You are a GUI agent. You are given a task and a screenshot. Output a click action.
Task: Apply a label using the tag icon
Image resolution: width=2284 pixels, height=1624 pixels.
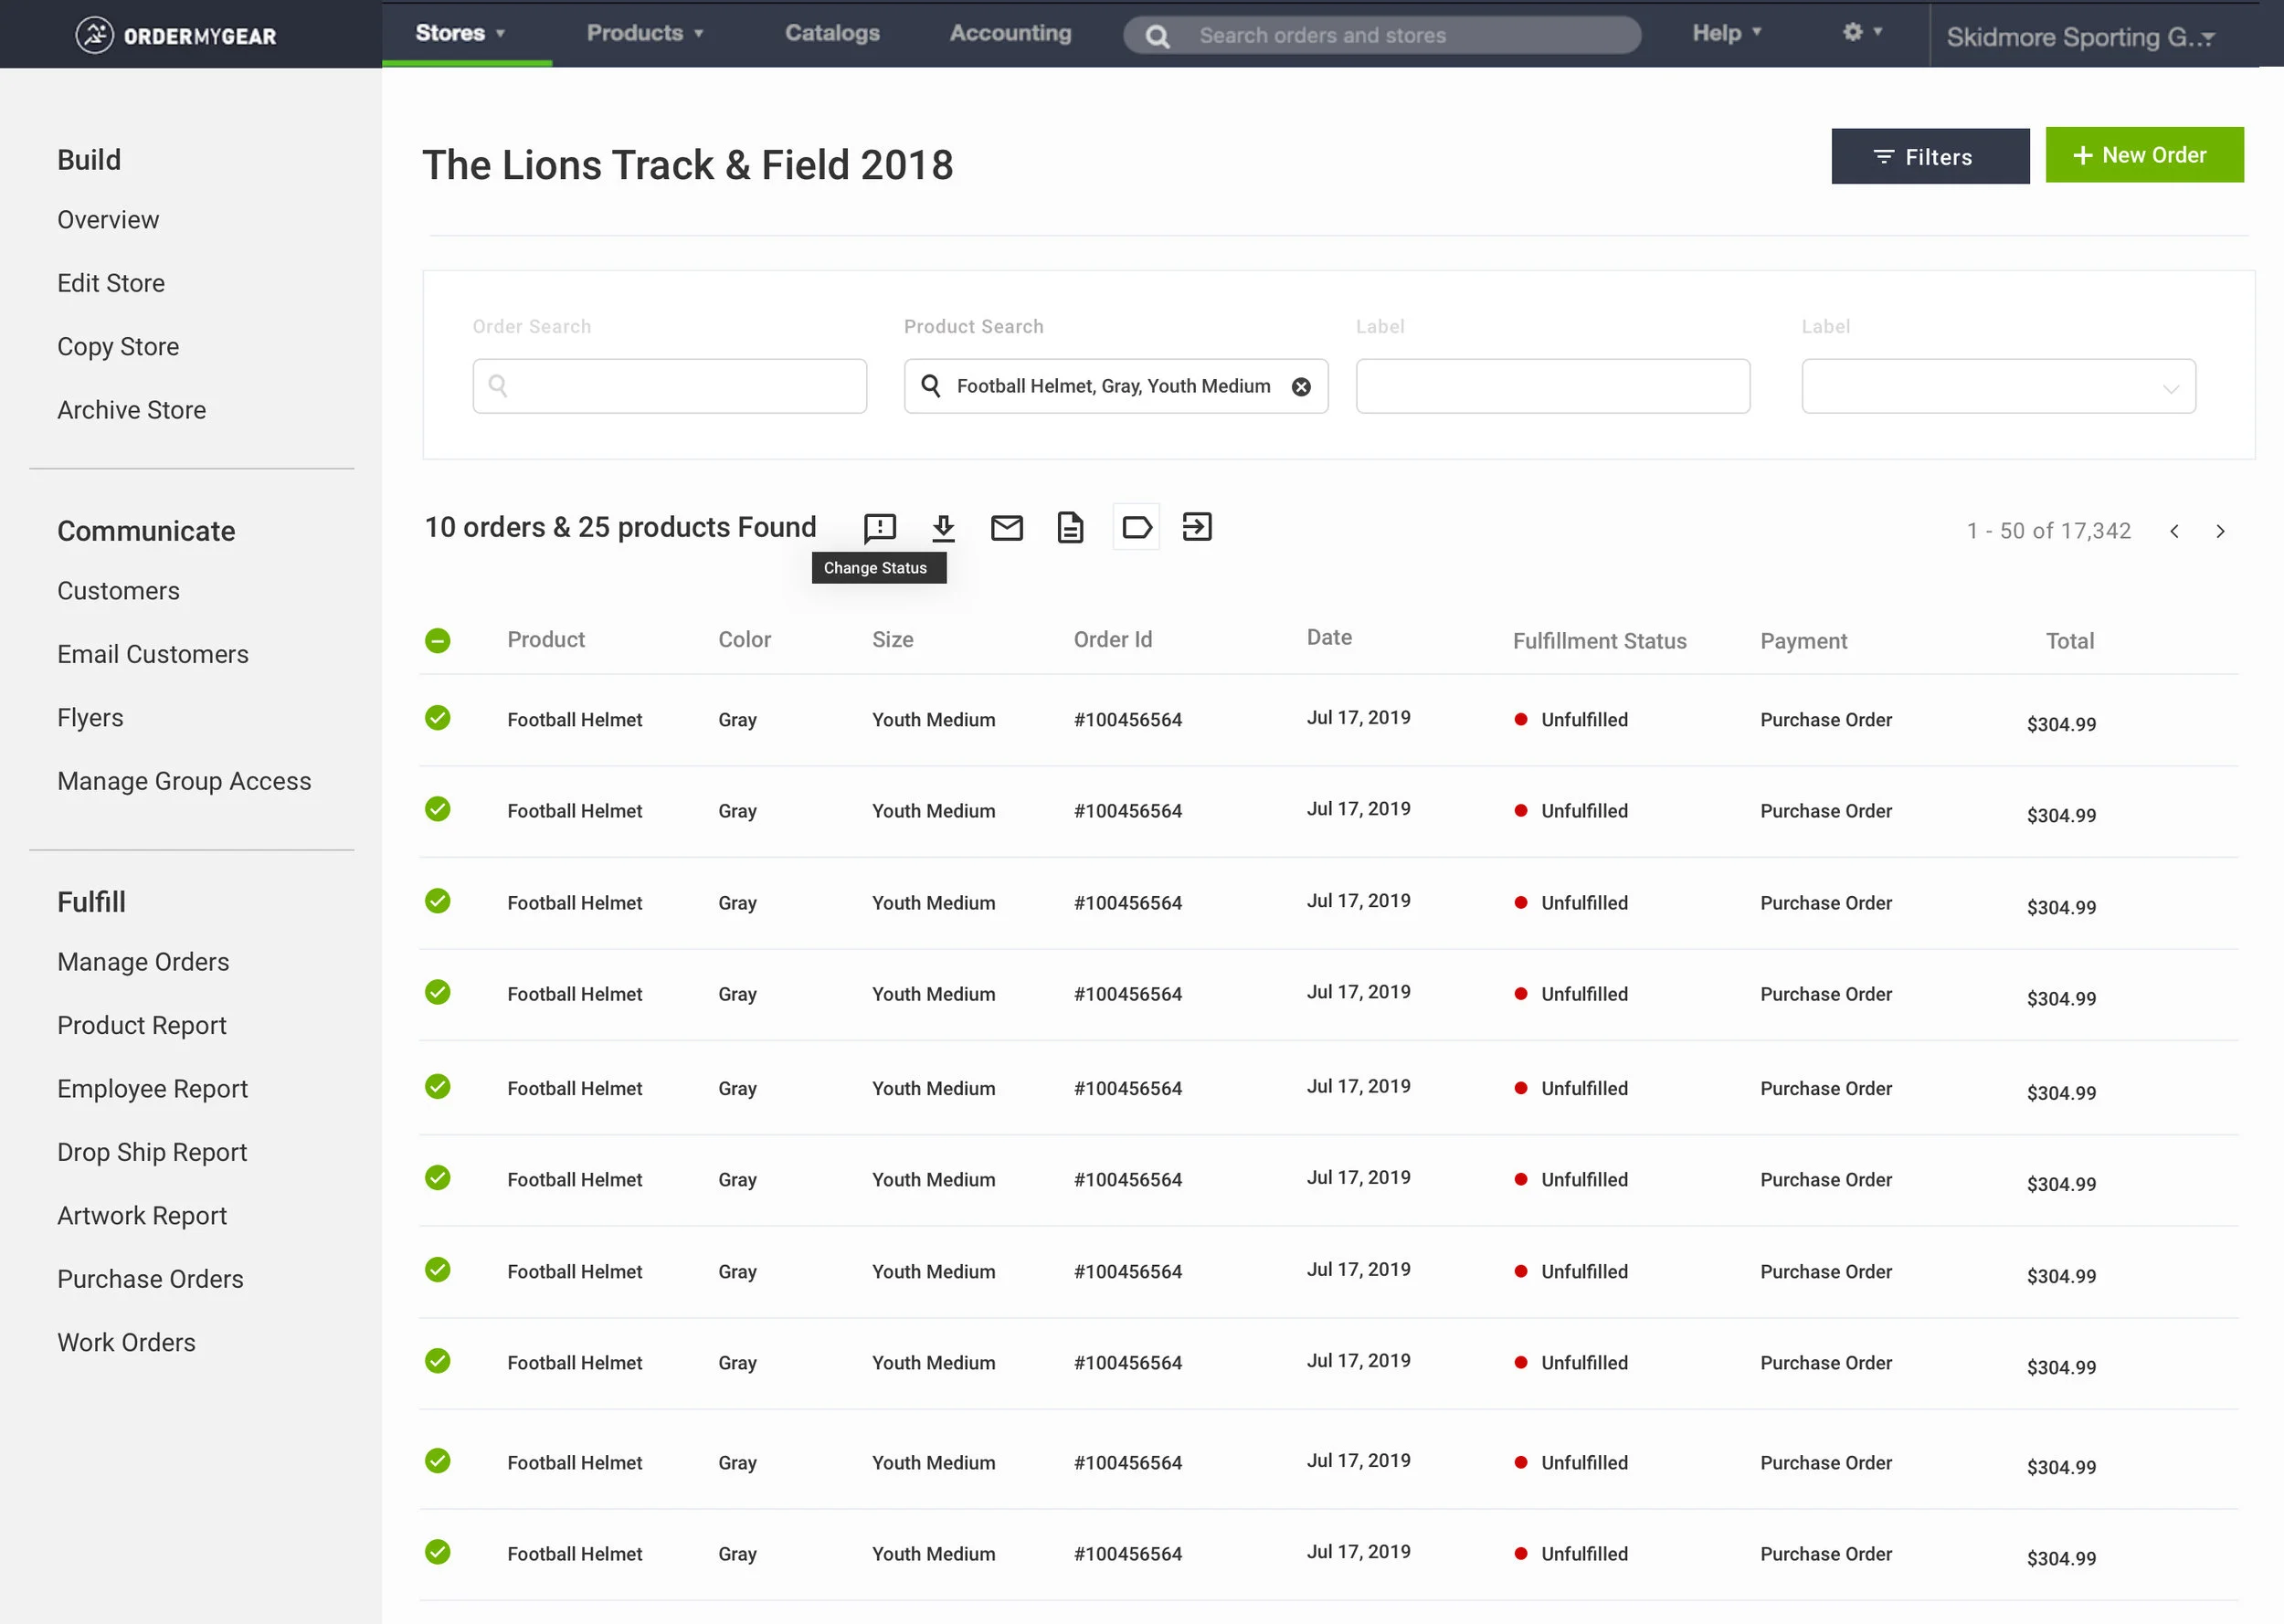coord(1135,527)
